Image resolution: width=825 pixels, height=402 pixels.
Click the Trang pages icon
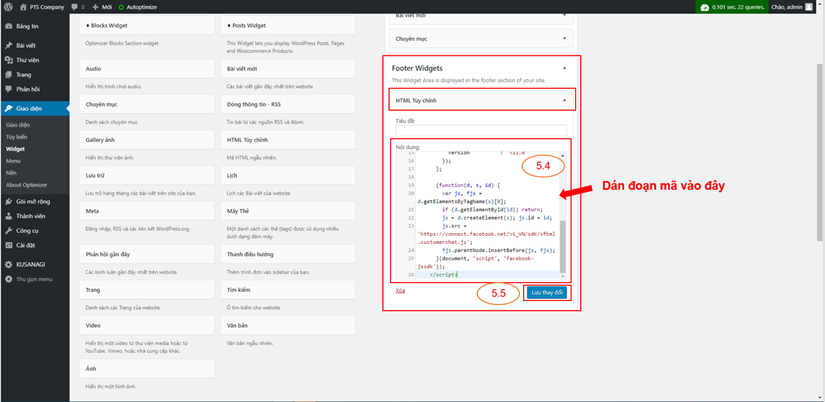pos(8,75)
